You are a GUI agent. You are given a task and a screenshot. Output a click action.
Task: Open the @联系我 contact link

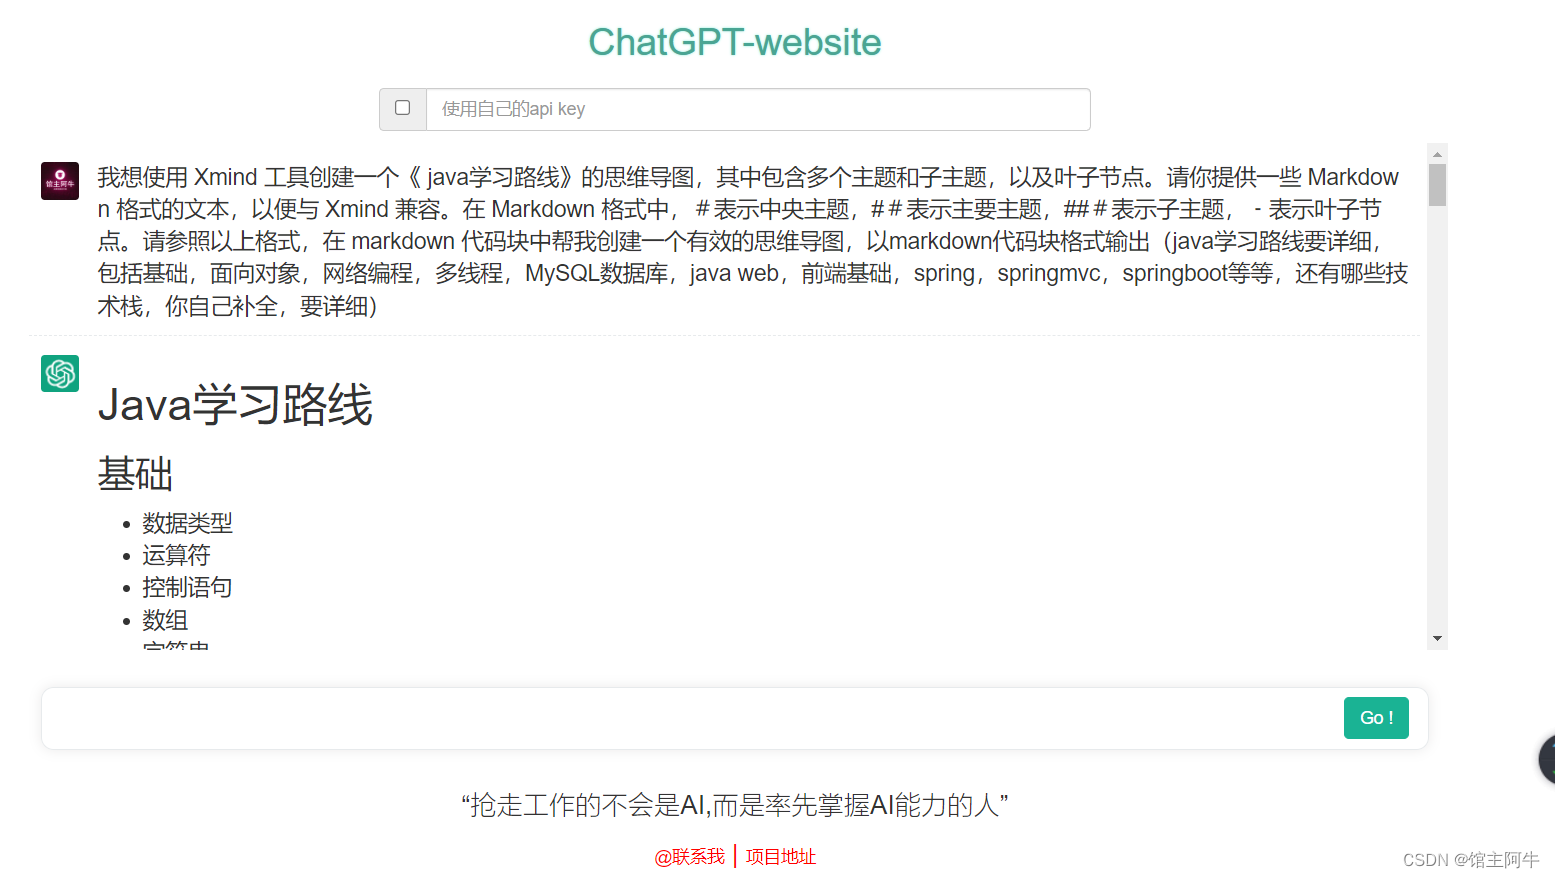tap(690, 857)
